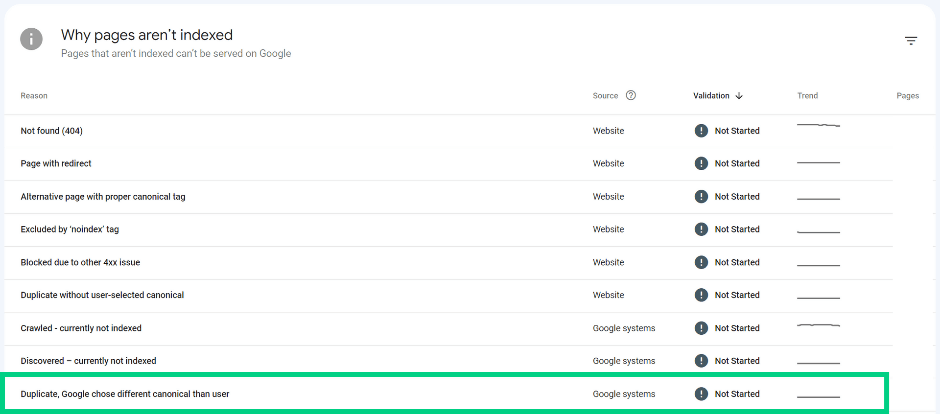Image resolution: width=940 pixels, height=419 pixels.
Task: Click Not Started alert icon for Not found (404)
Action: pos(701,131)
